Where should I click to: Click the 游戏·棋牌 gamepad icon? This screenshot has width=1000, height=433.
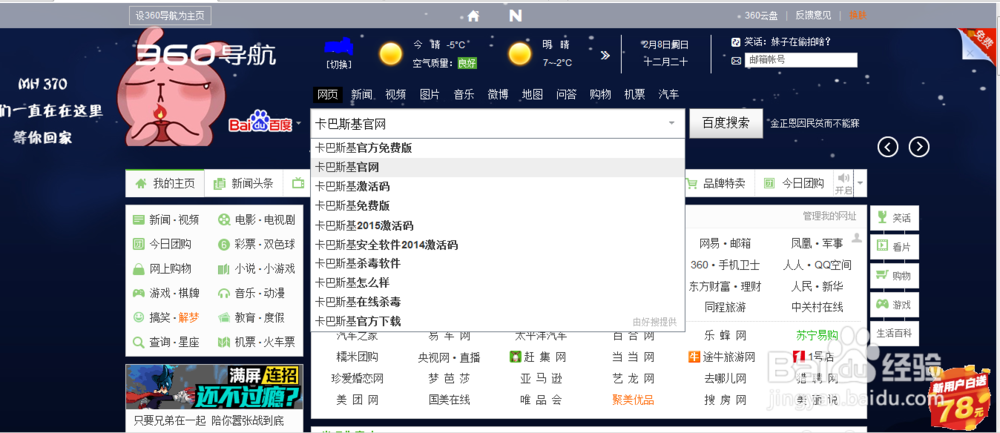point(138,293)
